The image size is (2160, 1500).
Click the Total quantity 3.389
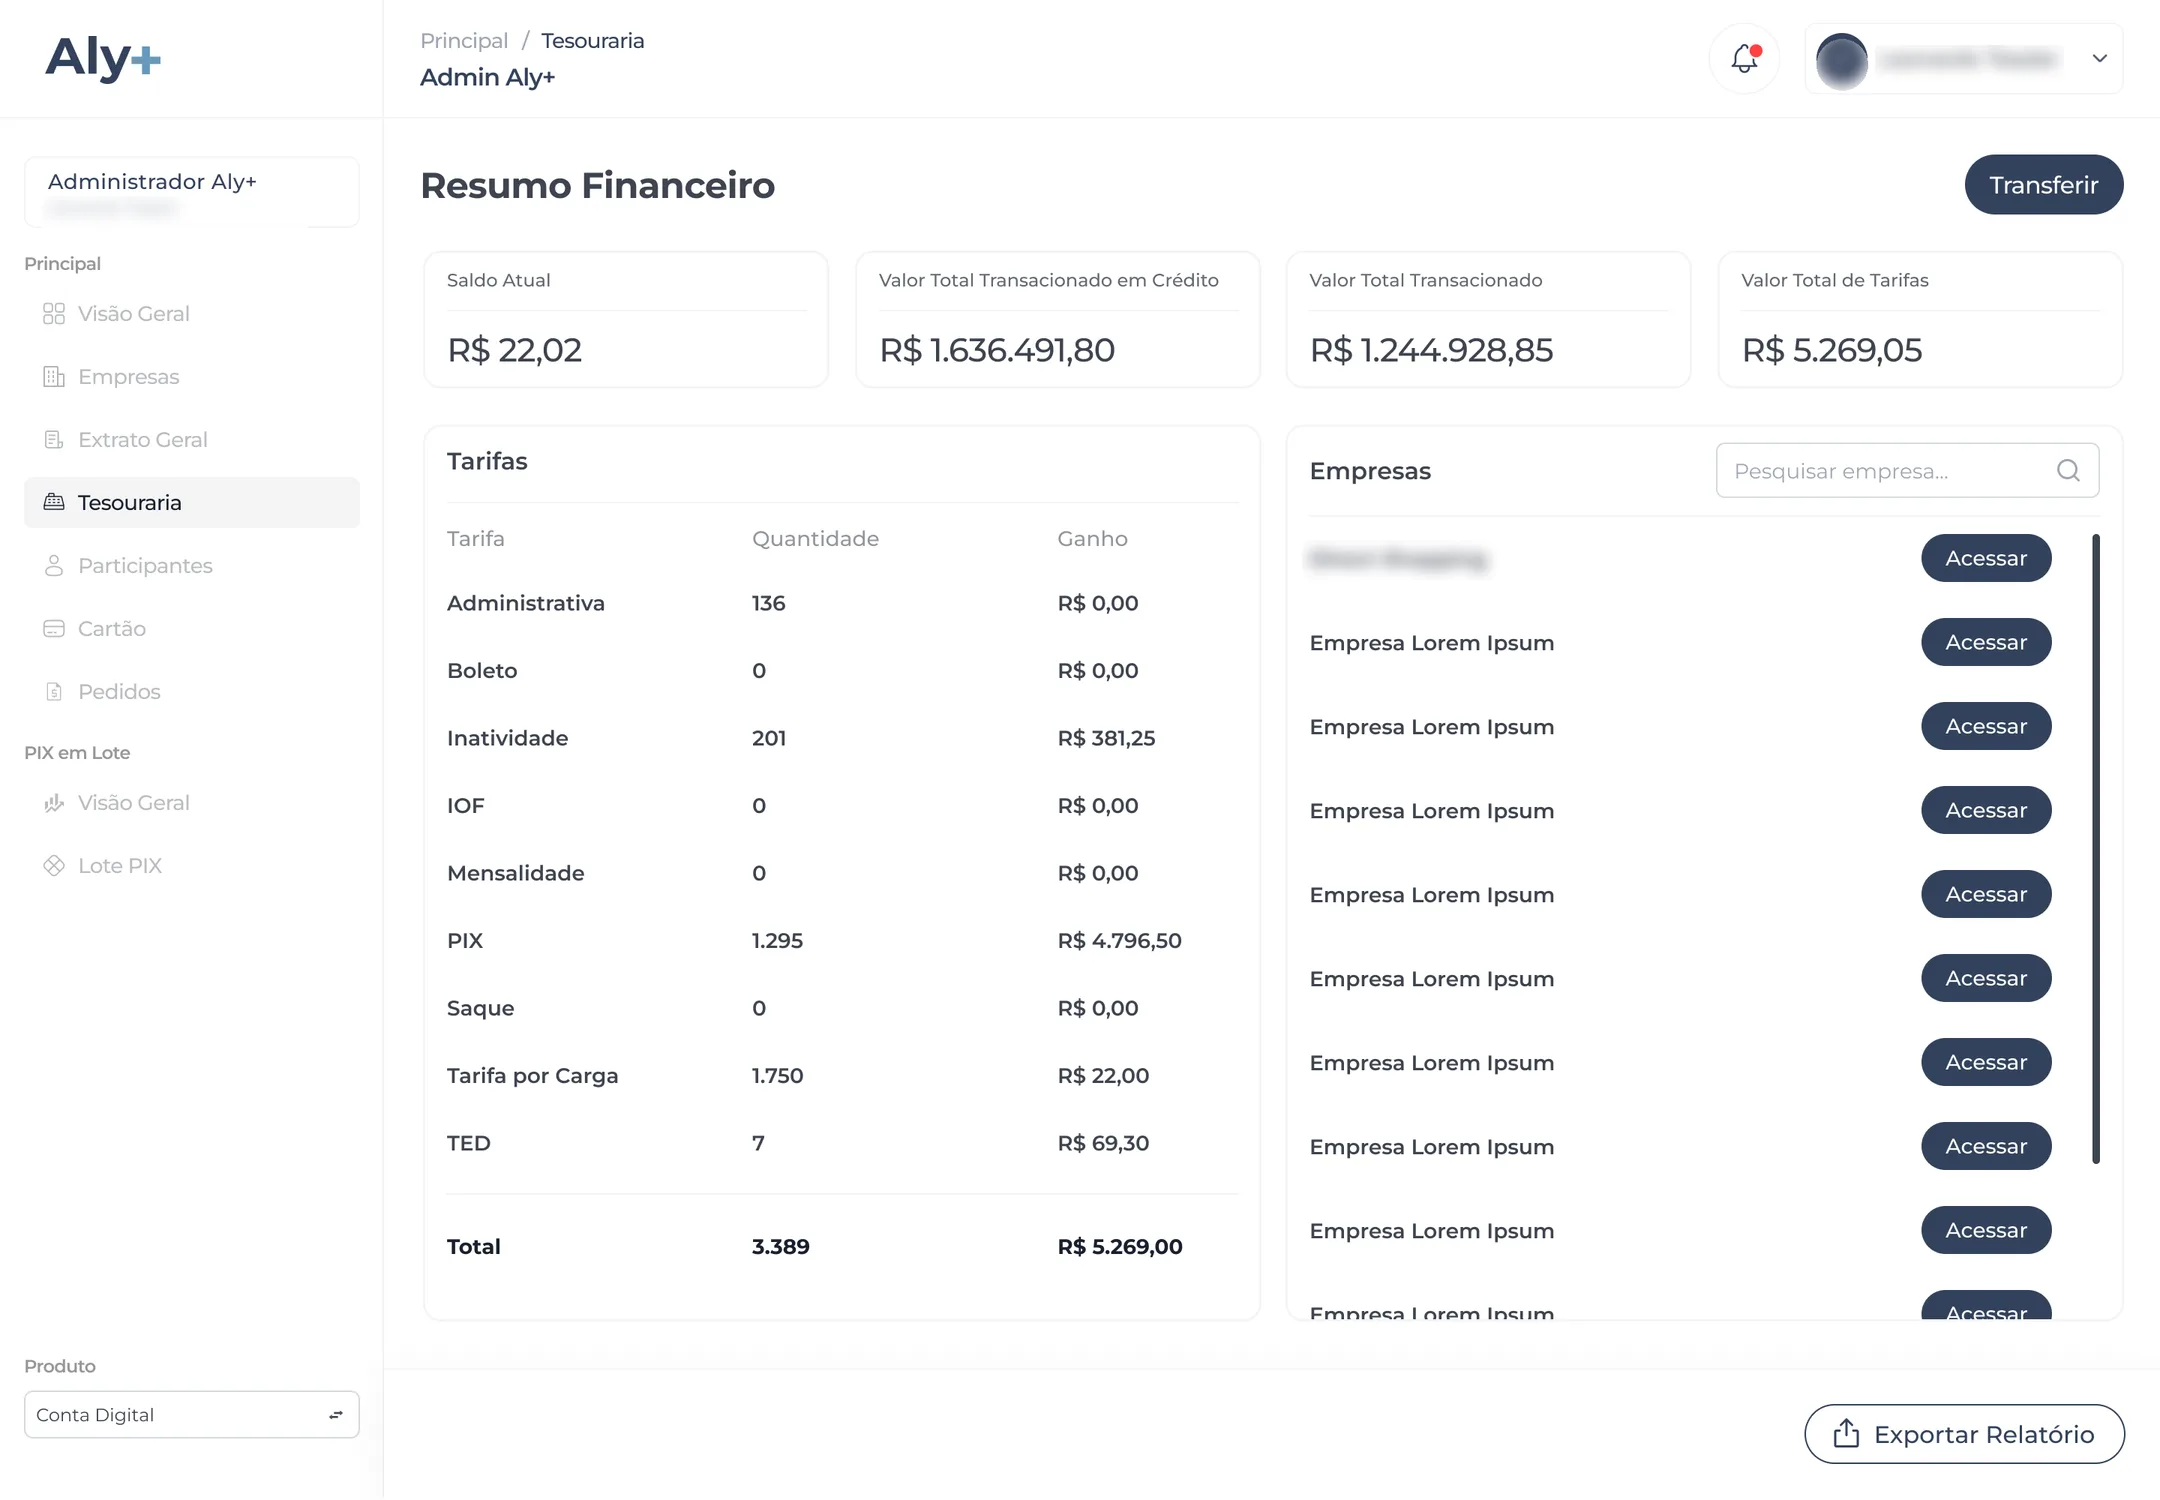coord(780,1247)
